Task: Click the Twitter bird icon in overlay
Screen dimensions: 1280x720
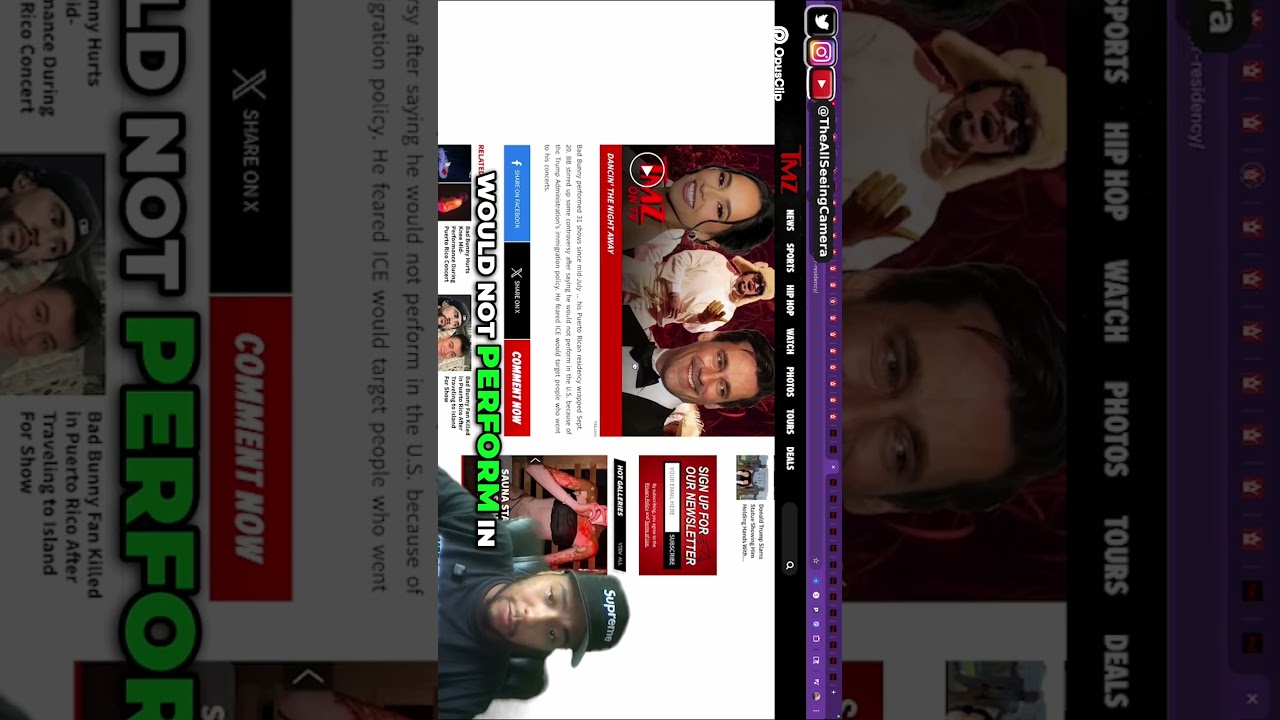Action: 821,20
